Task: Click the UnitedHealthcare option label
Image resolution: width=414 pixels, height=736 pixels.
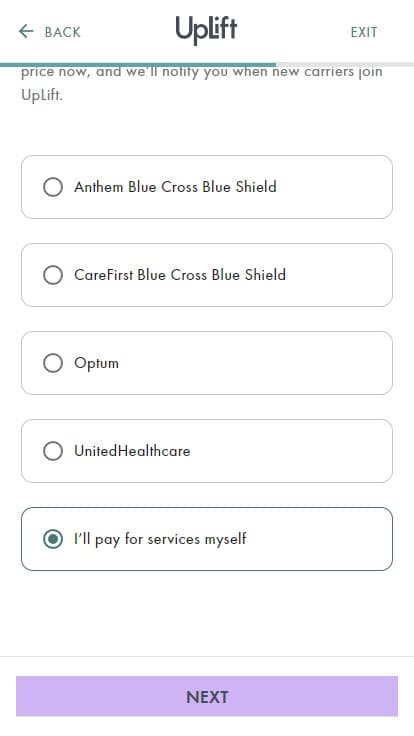Action: click(132, 451)
